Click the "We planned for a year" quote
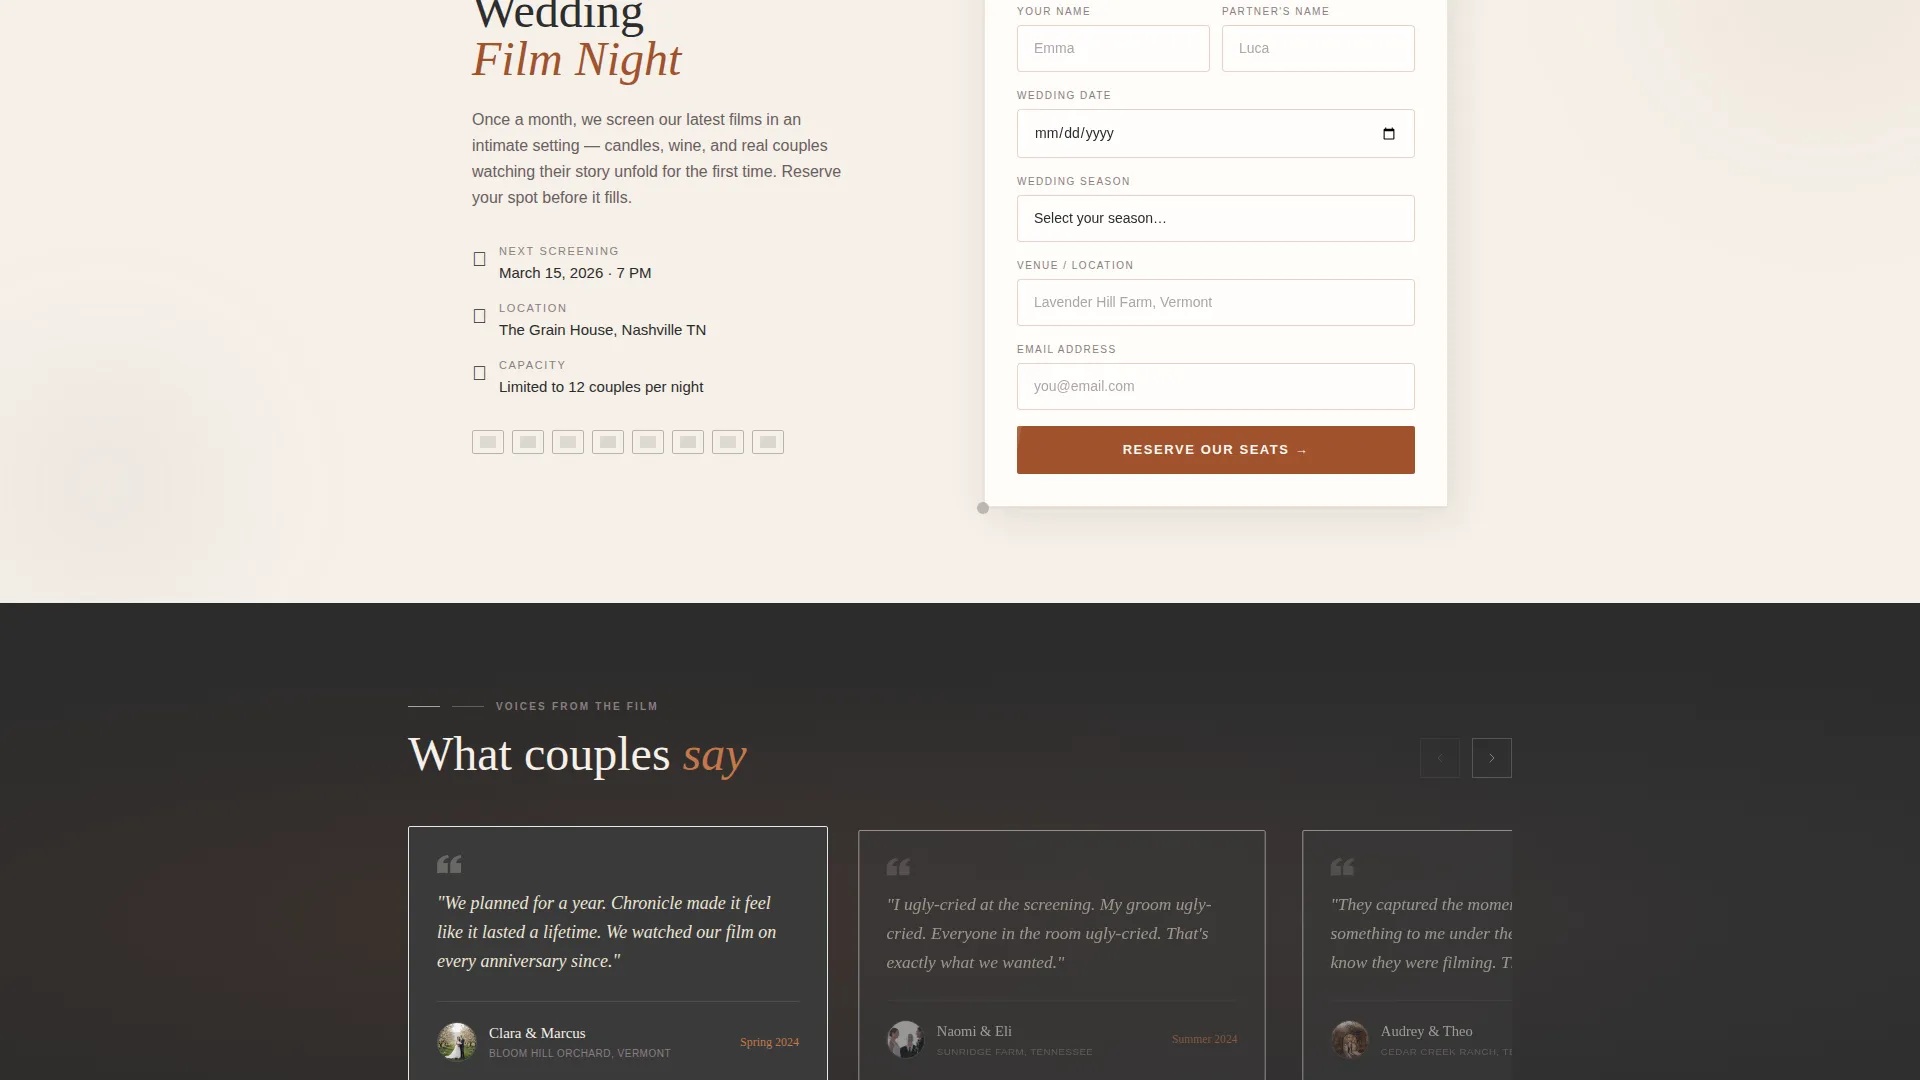This screenshot has width=1920, height=1080. click(607, 932)
